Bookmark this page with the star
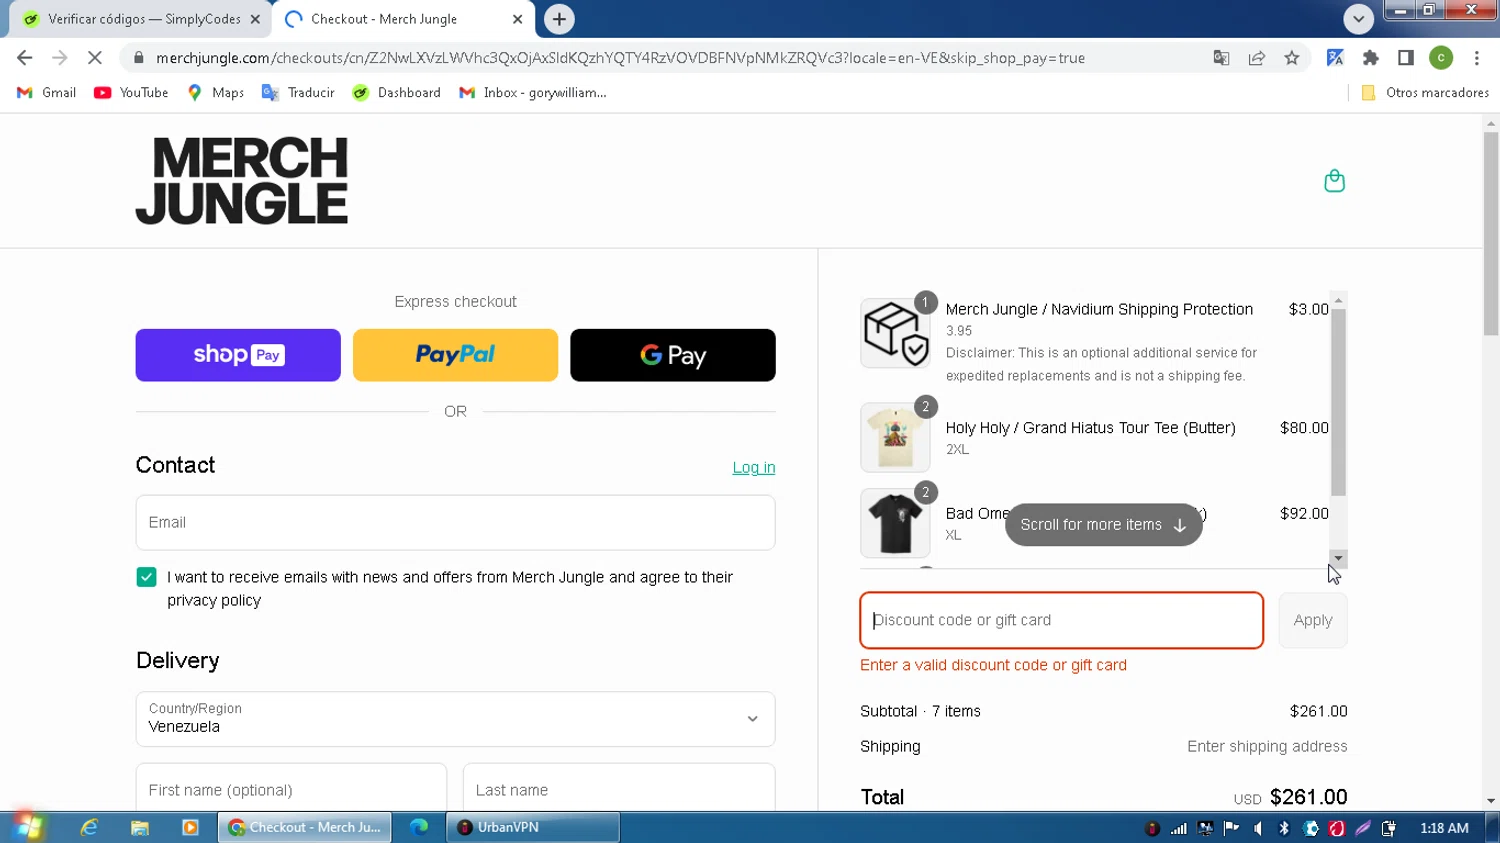The height and width of the screenshot is (843, 1500). pos(1292,58)
